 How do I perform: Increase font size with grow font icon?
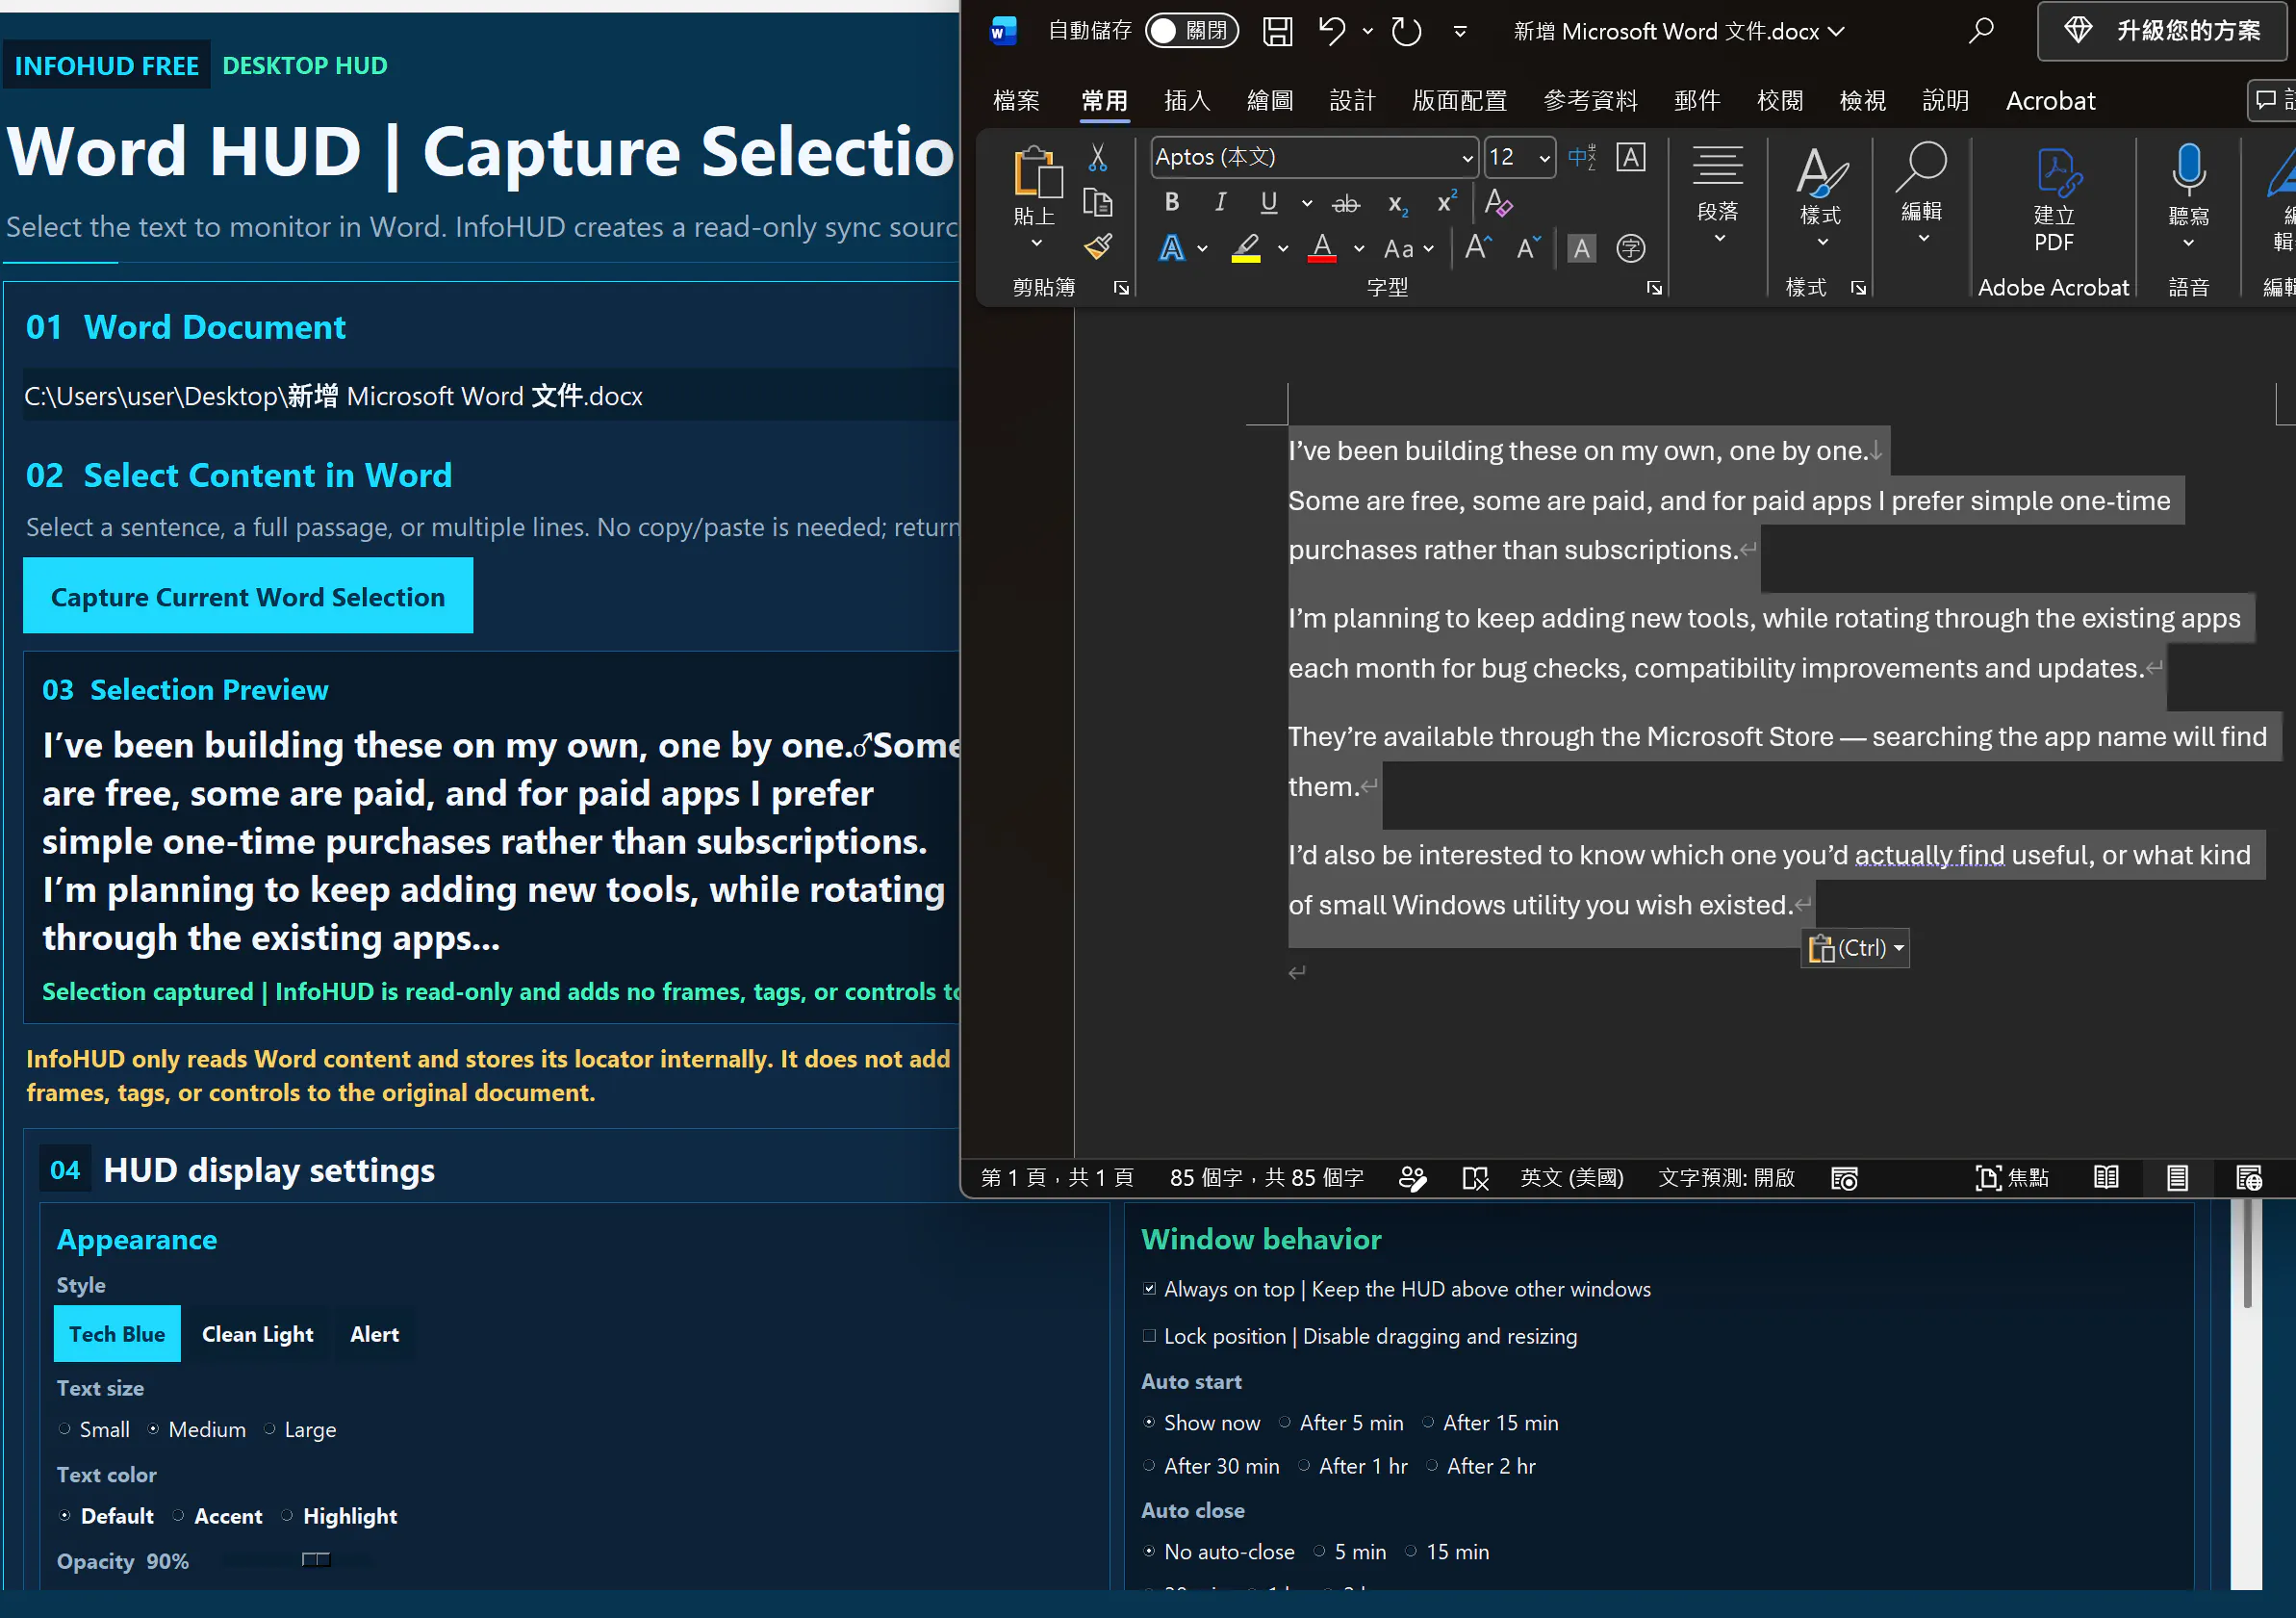point(1478,247)
